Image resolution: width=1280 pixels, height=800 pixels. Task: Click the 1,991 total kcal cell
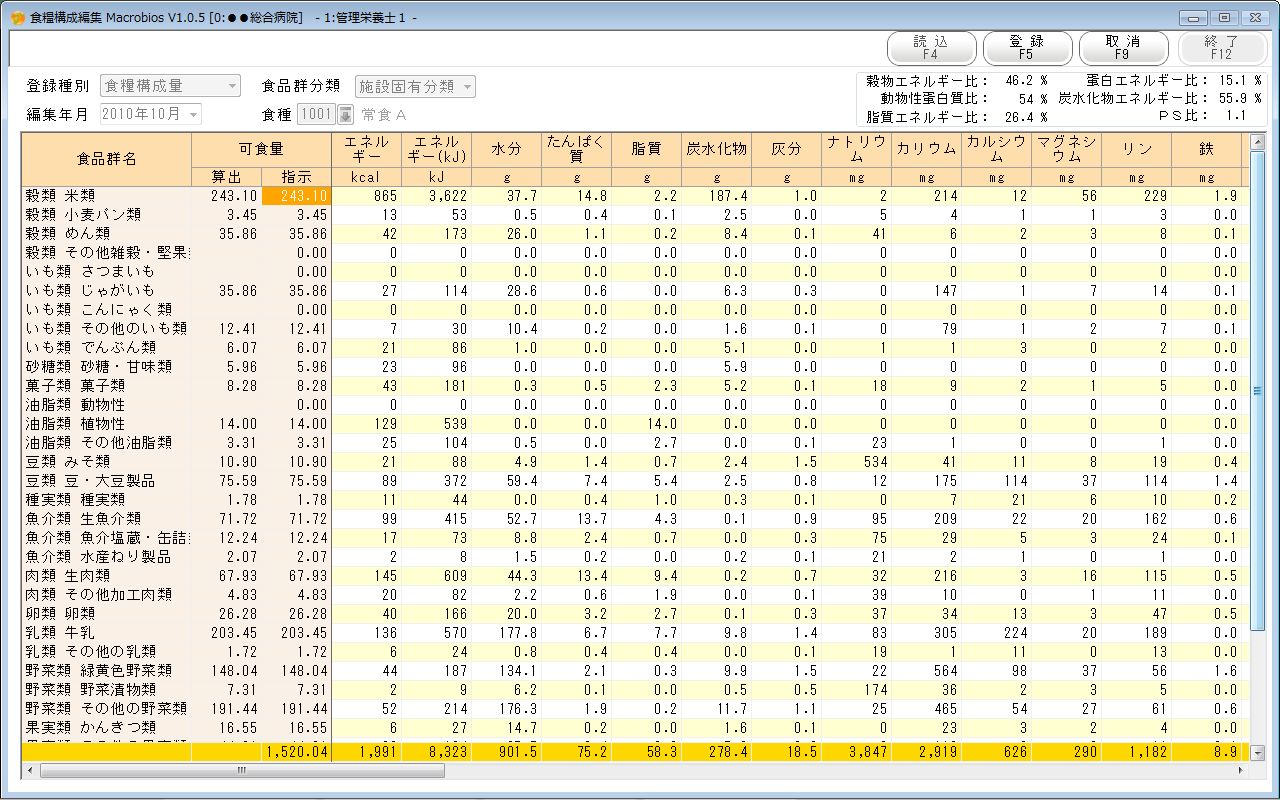[x=366, y=753]
